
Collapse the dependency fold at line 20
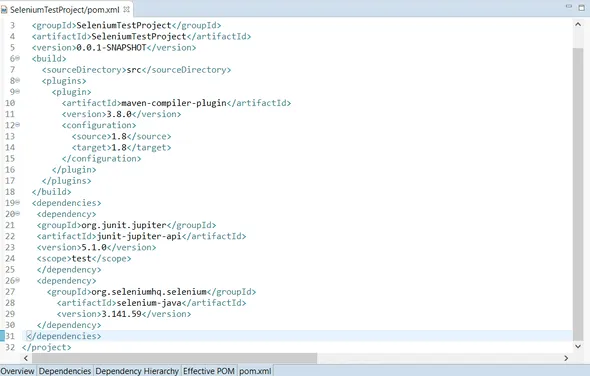[x=17, y=214]
